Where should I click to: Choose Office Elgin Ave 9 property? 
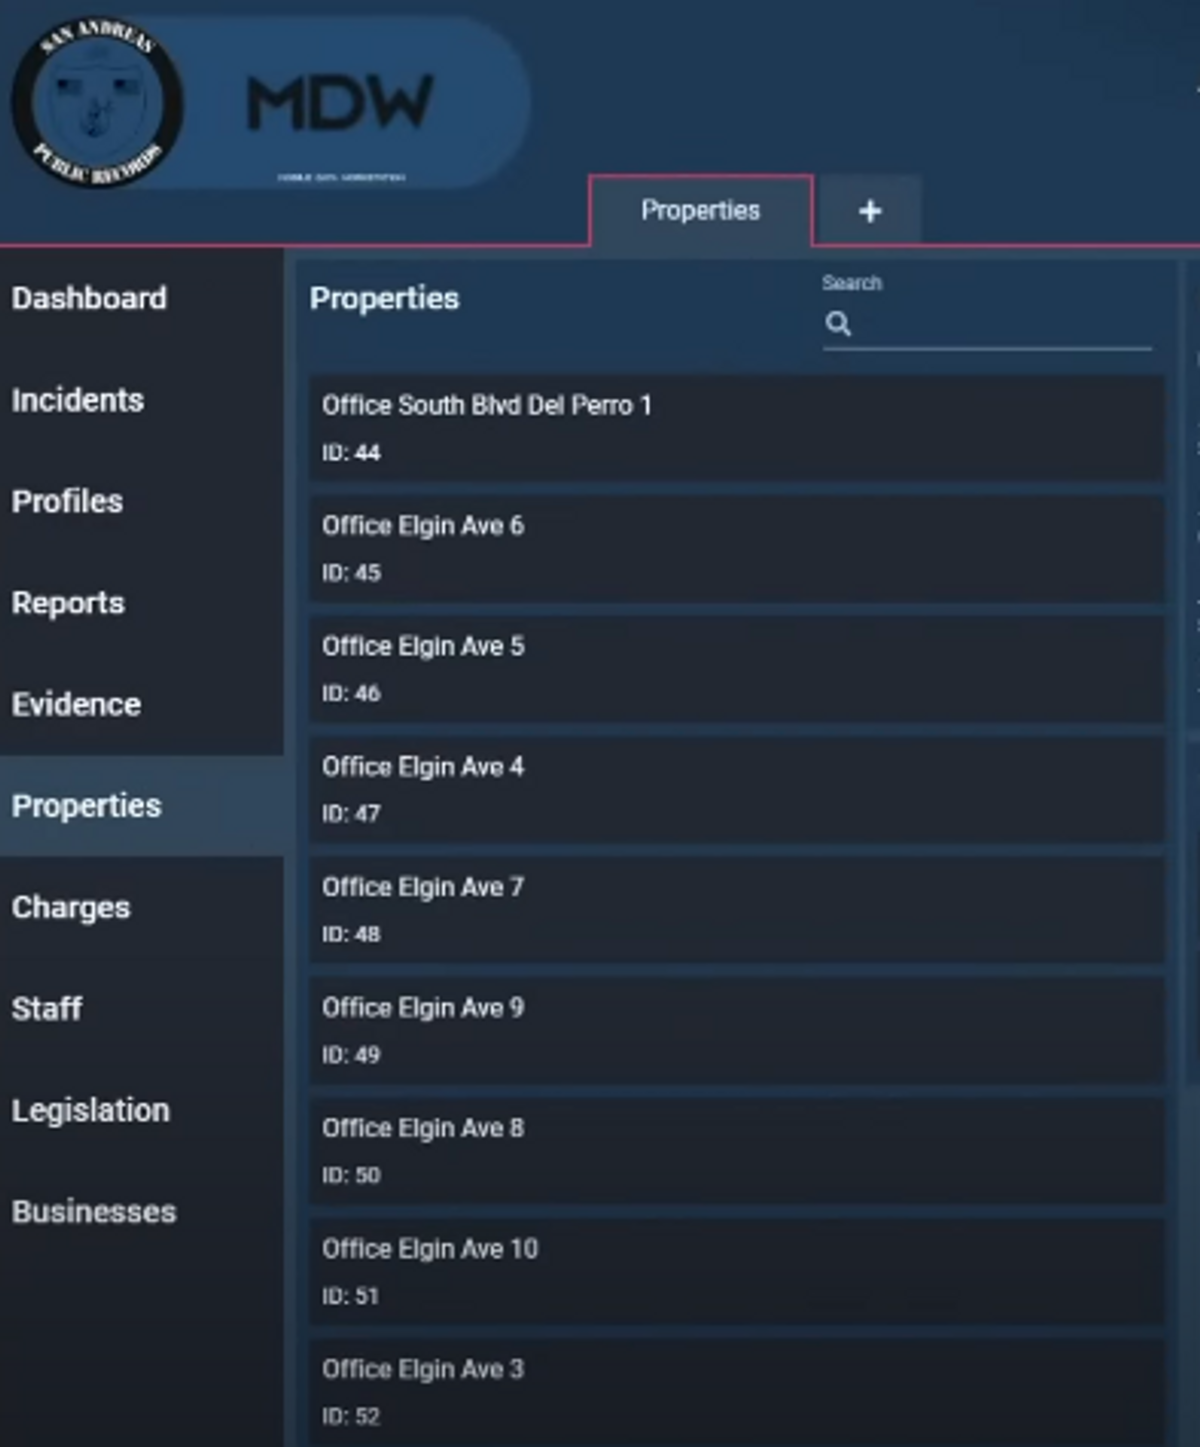click(x=736, y=1030)
